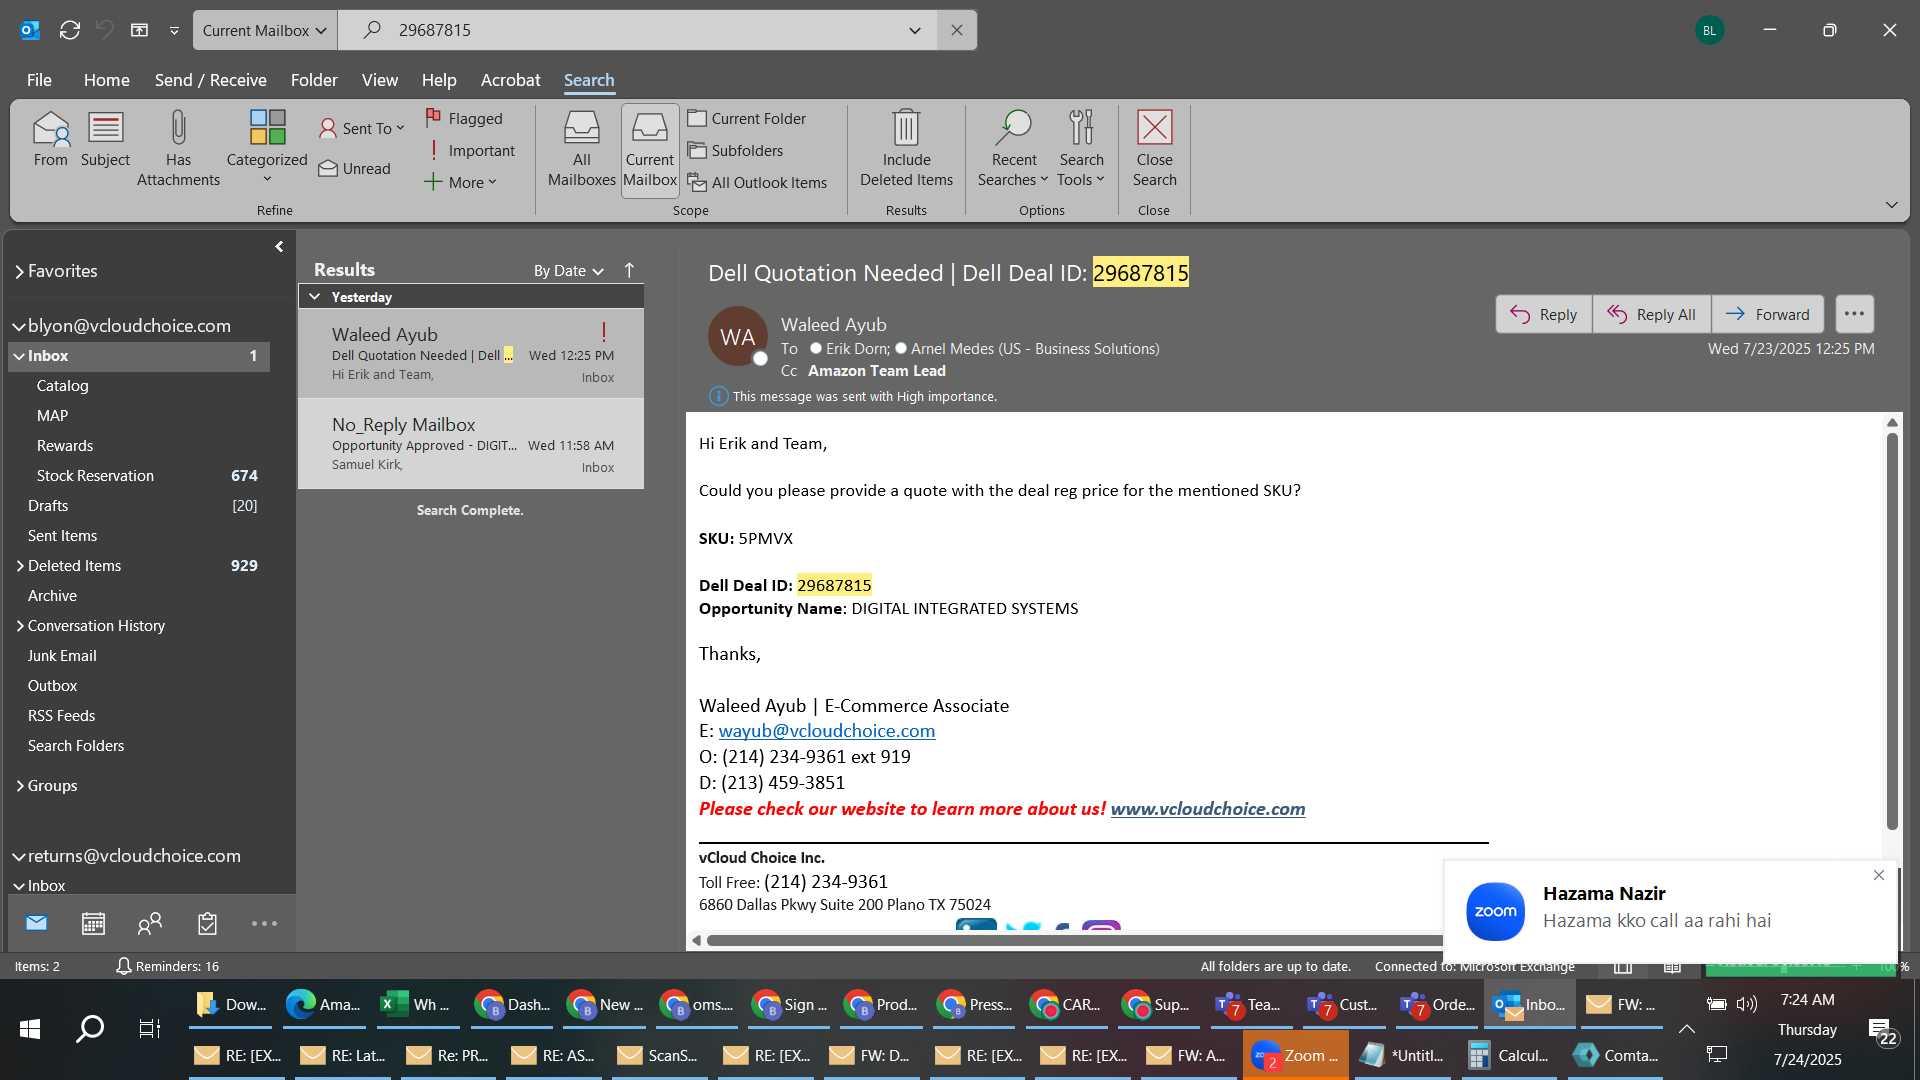Switch to Mail view in navigation bar
This screenshot has width=1920, height=1080.
[37, 923]
